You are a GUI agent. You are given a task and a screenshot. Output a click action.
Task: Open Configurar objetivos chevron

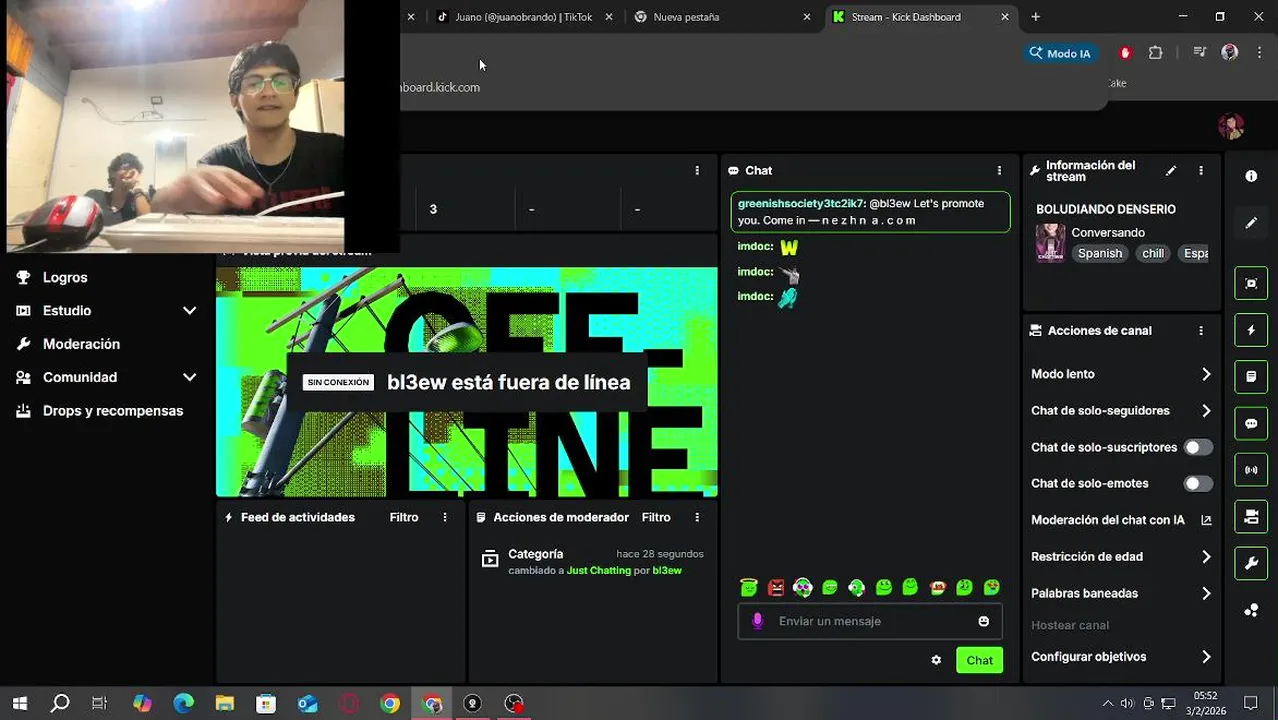point(1206,657)
